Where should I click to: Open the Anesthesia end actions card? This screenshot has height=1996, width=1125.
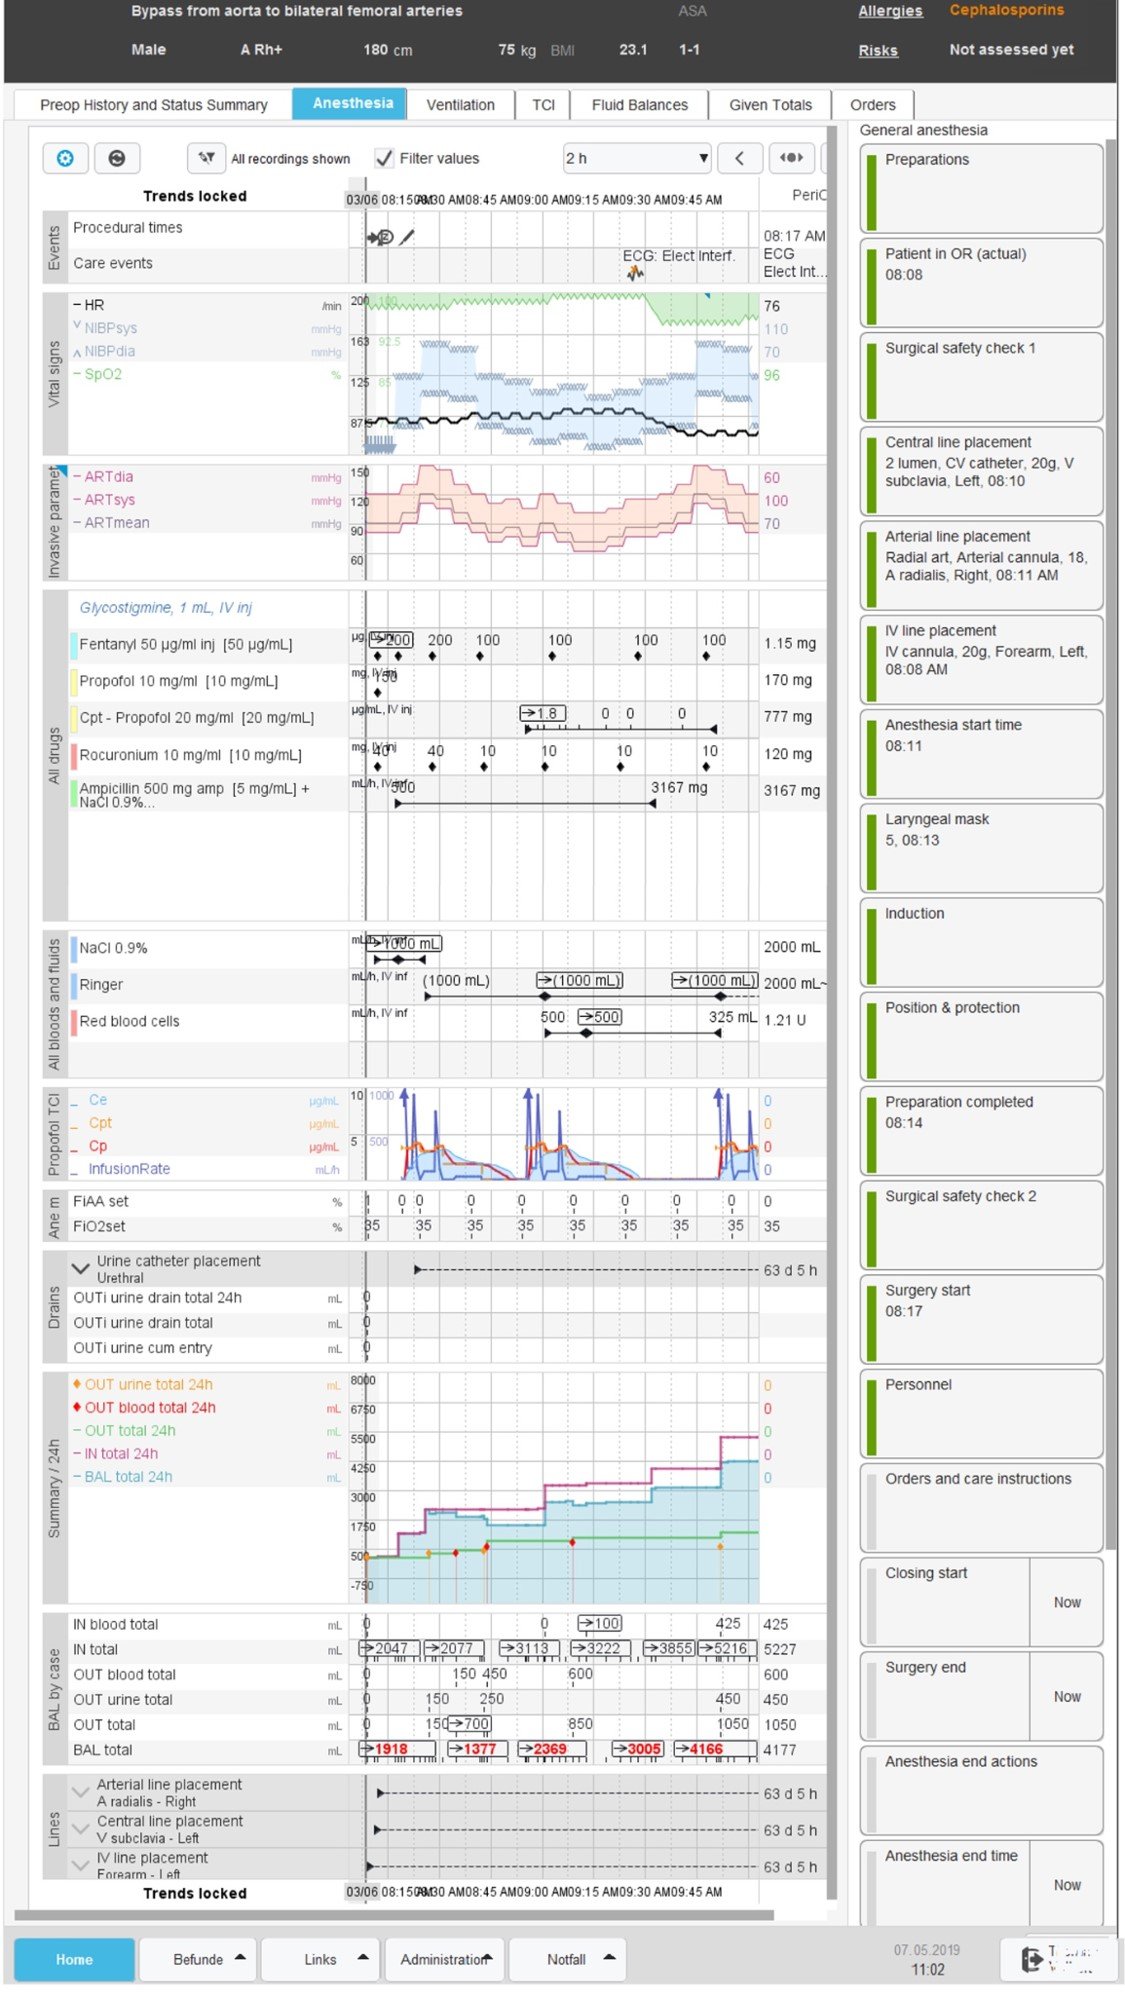point(981,1790)
